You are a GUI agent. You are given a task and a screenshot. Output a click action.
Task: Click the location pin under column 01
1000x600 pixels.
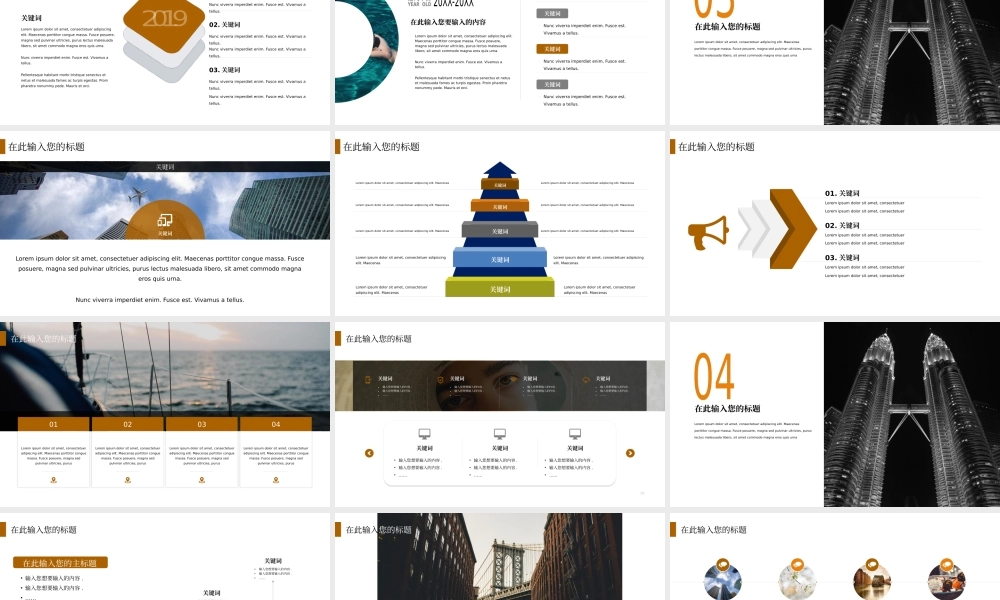point(54,480)
